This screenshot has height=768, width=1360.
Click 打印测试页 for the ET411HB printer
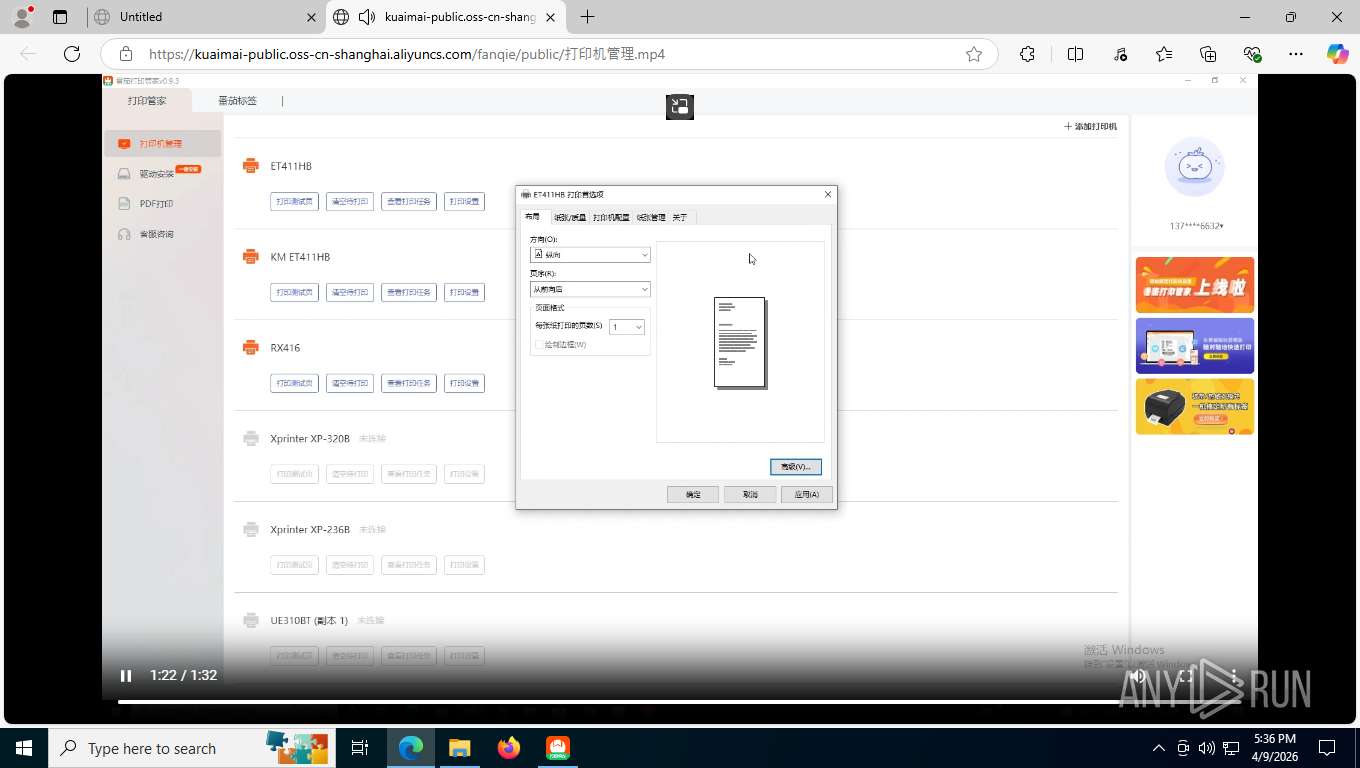coord(295,201)
